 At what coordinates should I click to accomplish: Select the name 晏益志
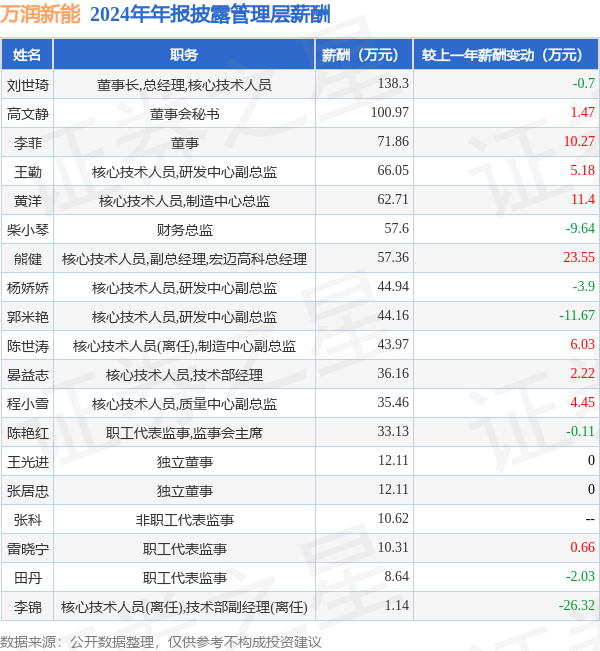[28, 375]
